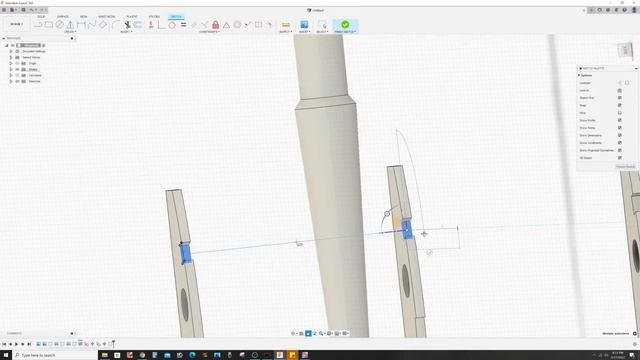Screen dimensions: 640x360
Task: Open Display Settings in navigation bar
Action: pos(329,333)
